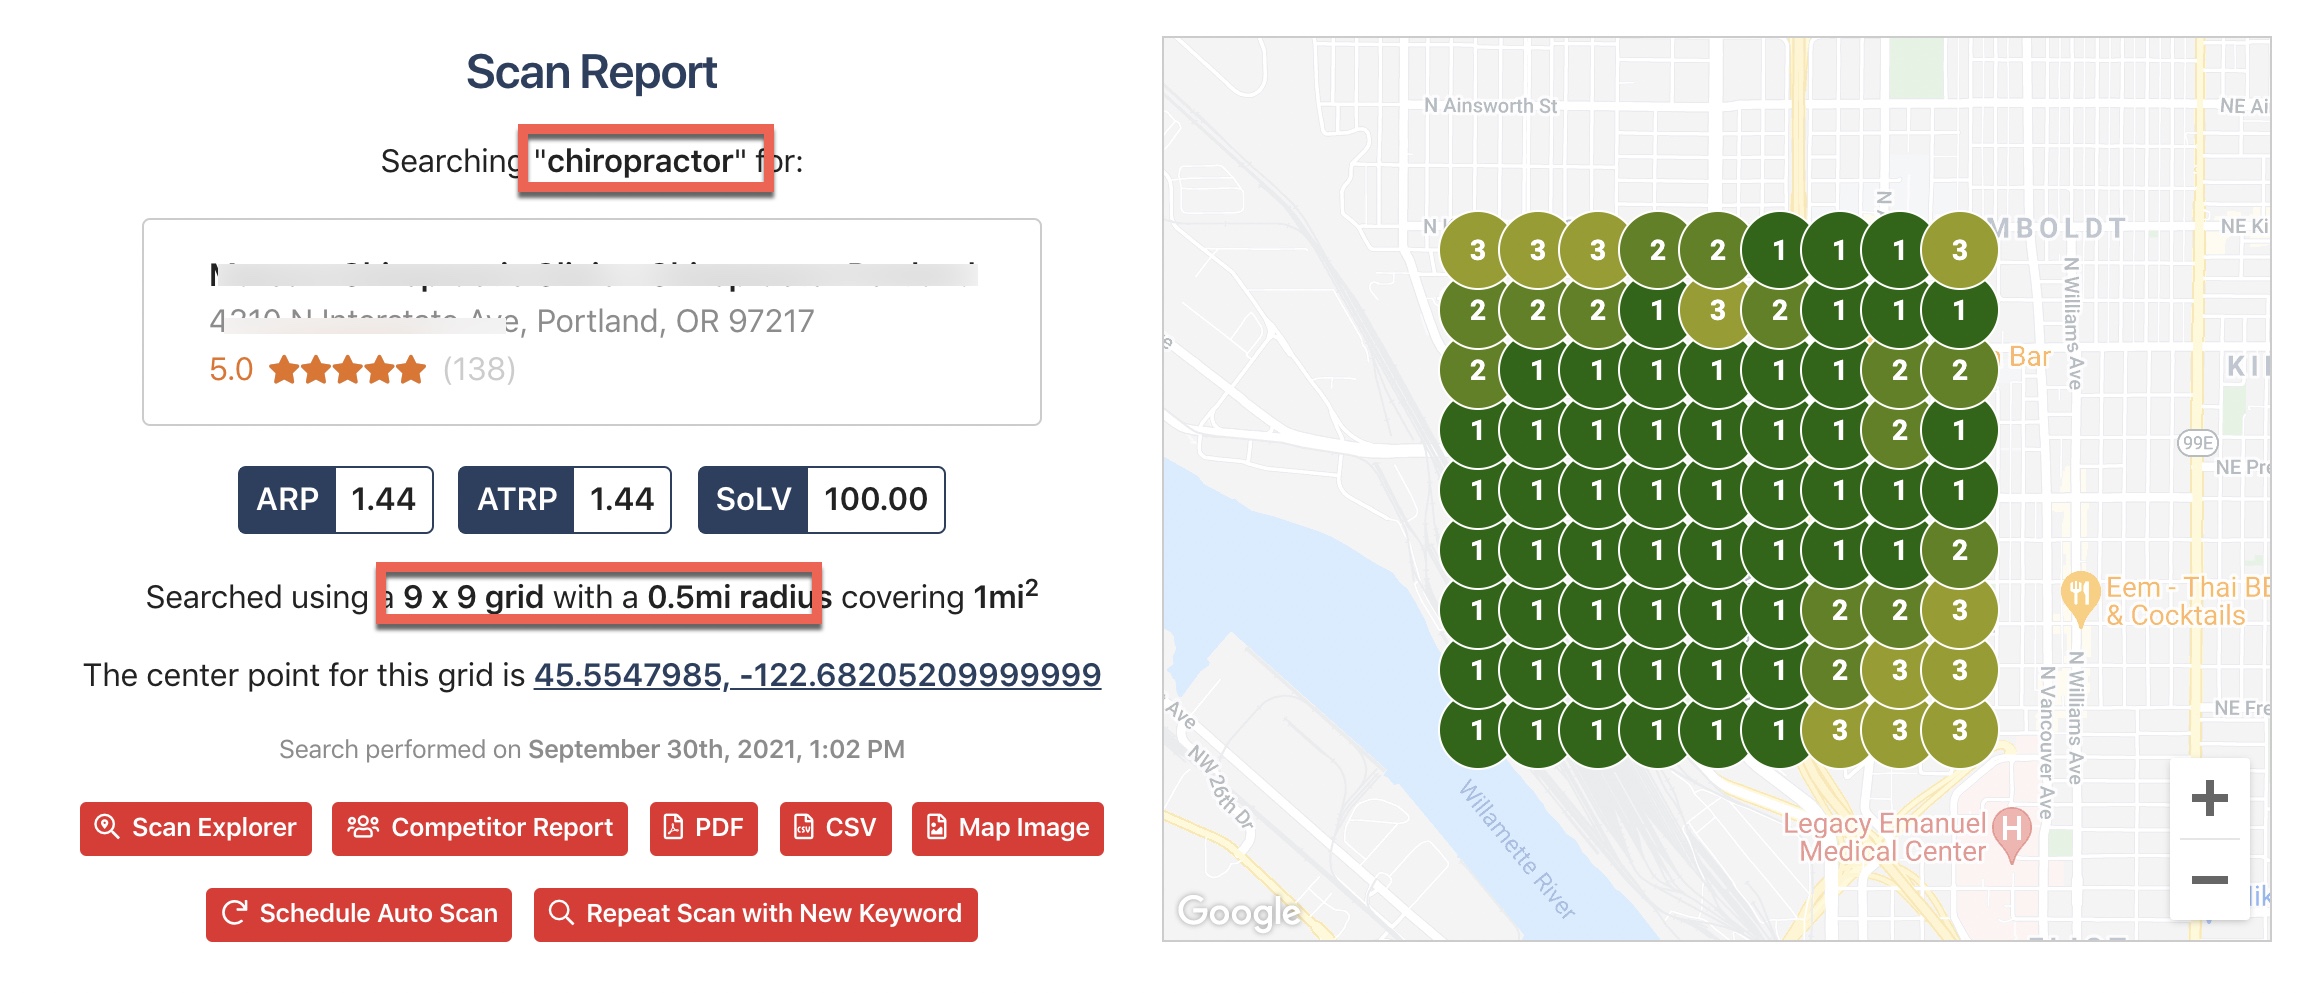
Task: Open the Competitor Report
Action: [480, 828]
